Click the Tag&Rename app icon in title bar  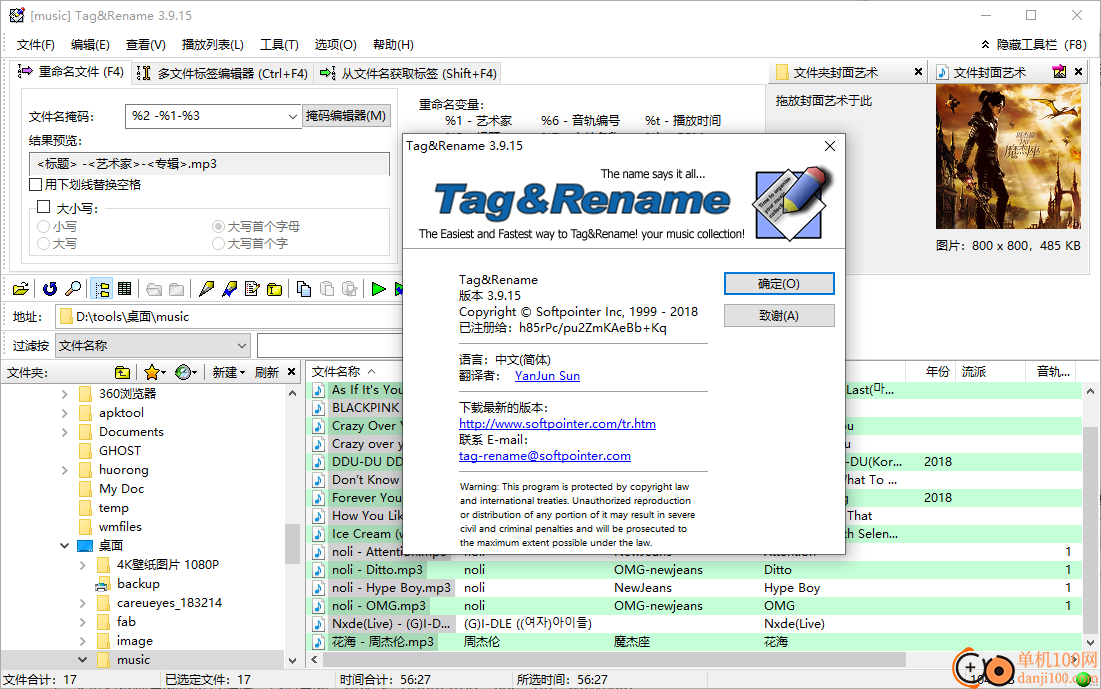point(16,15)
